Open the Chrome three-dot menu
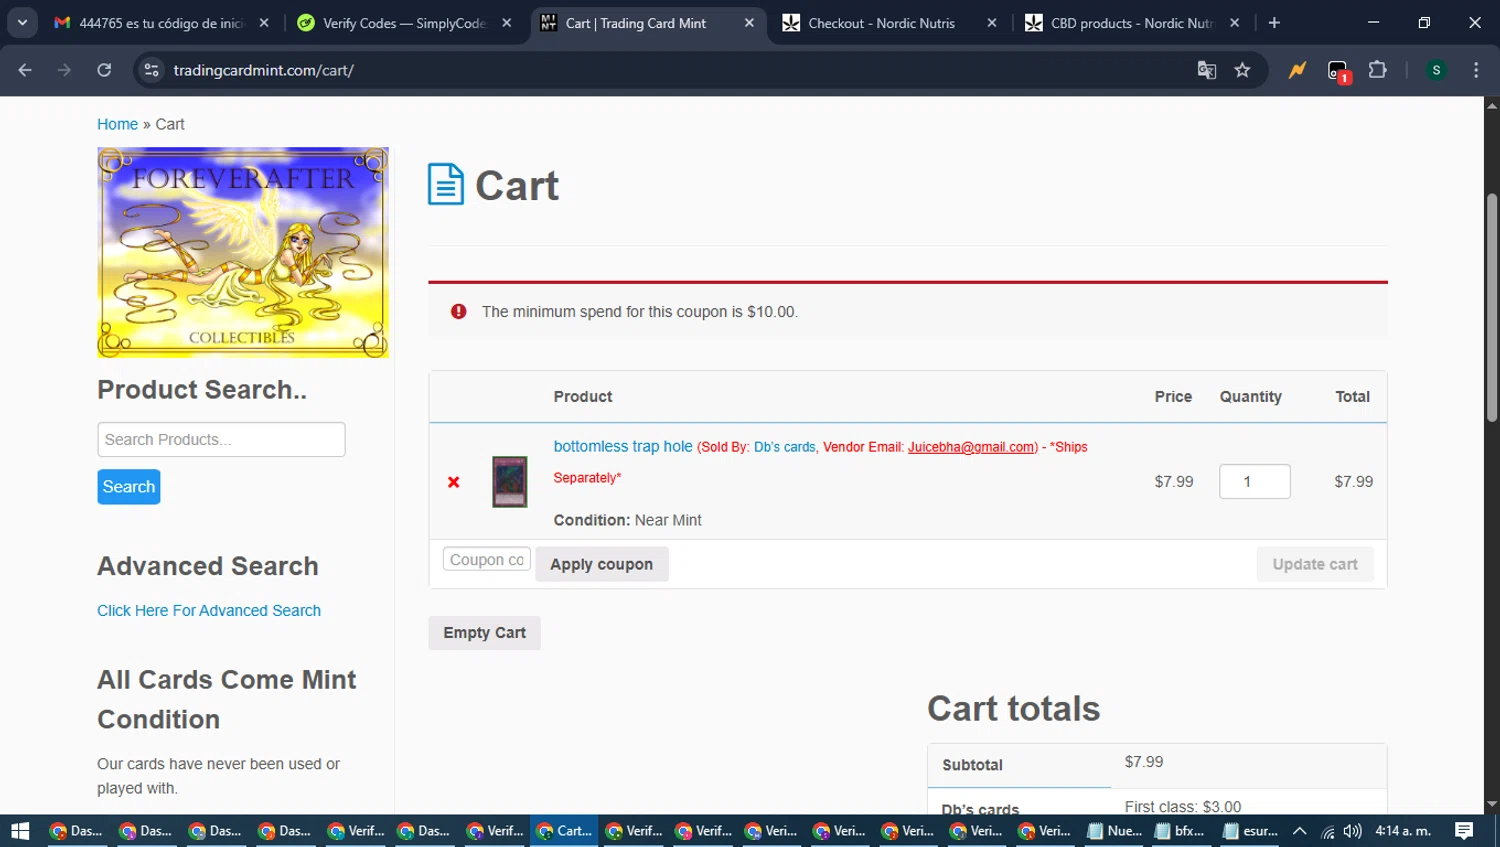Image resolution: width=1500 pixels, height=847 pixels. click(x=1476, y=70)
